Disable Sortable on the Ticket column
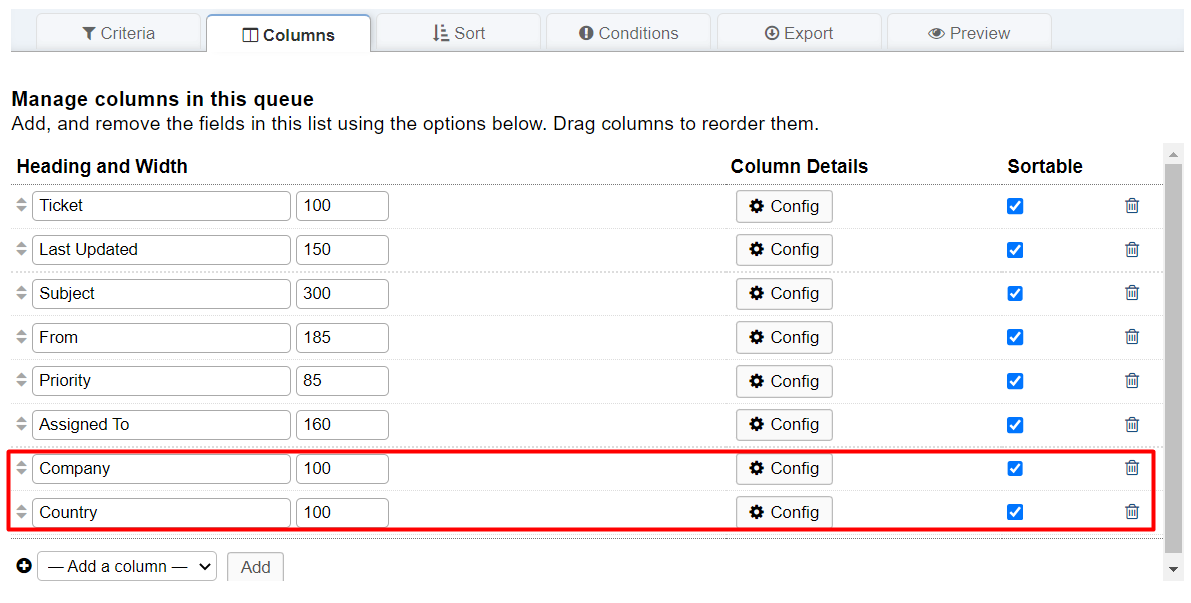This screenshot has width=1191, height=603. coord(1015,206)
